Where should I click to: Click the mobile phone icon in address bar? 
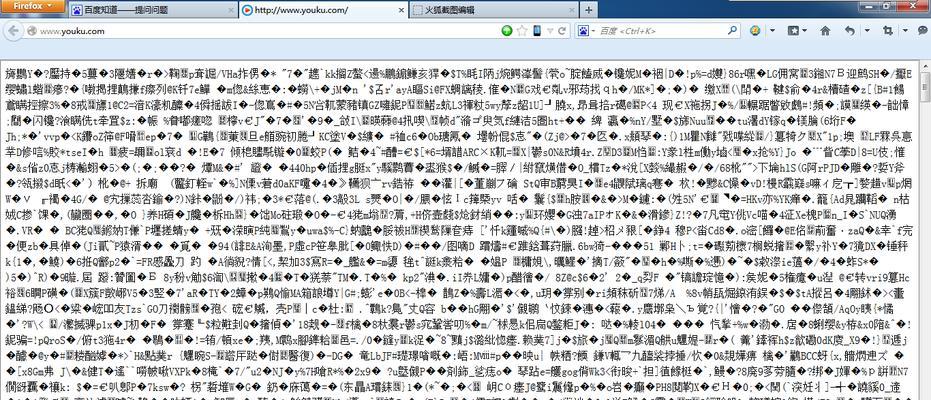(537, 31)
